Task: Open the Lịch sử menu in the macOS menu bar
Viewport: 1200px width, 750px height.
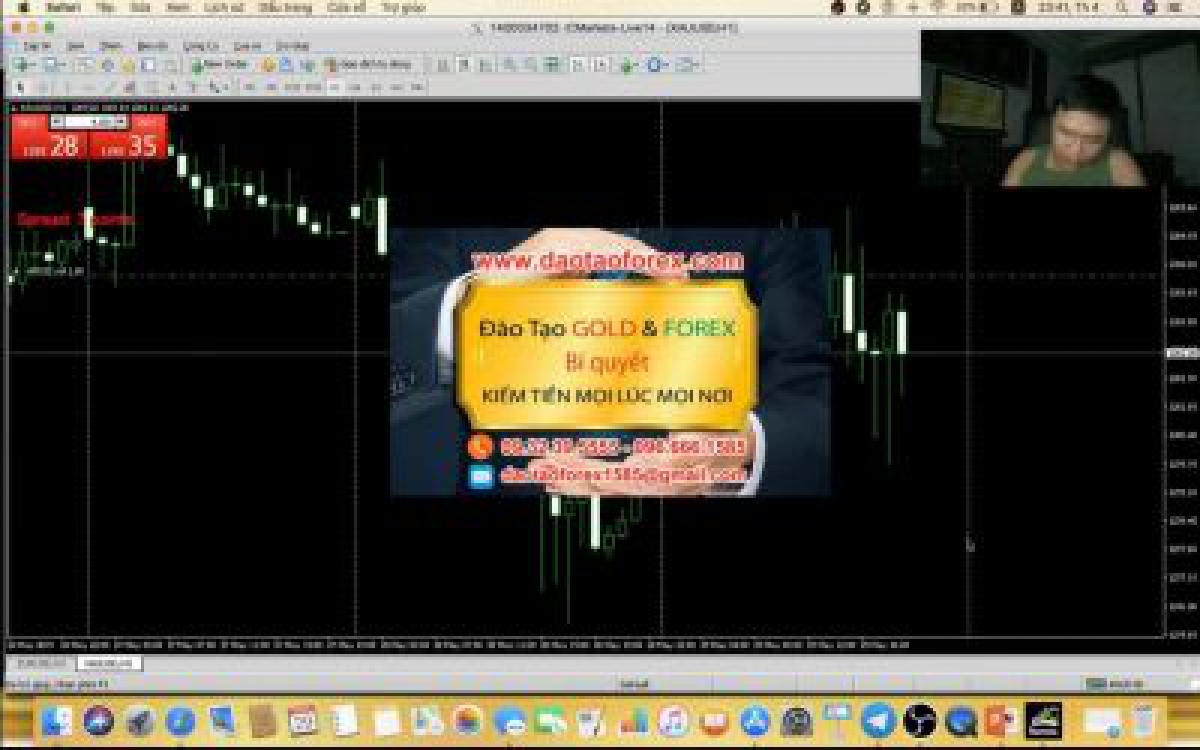Action: coord(223,7)
